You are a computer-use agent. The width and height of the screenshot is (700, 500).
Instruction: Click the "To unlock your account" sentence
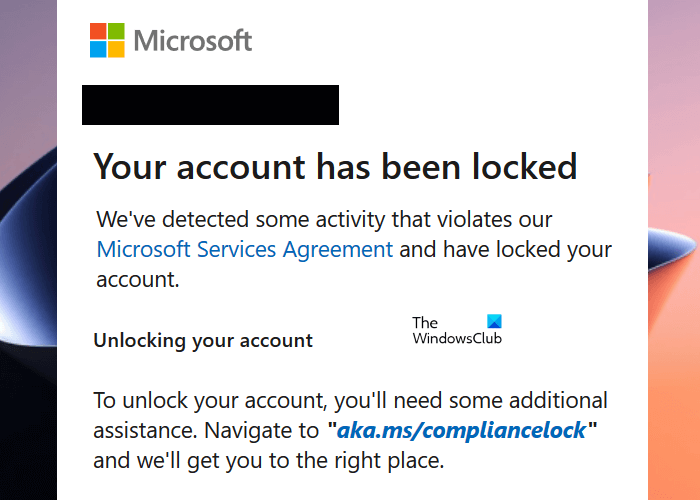(x=350, y=401)
